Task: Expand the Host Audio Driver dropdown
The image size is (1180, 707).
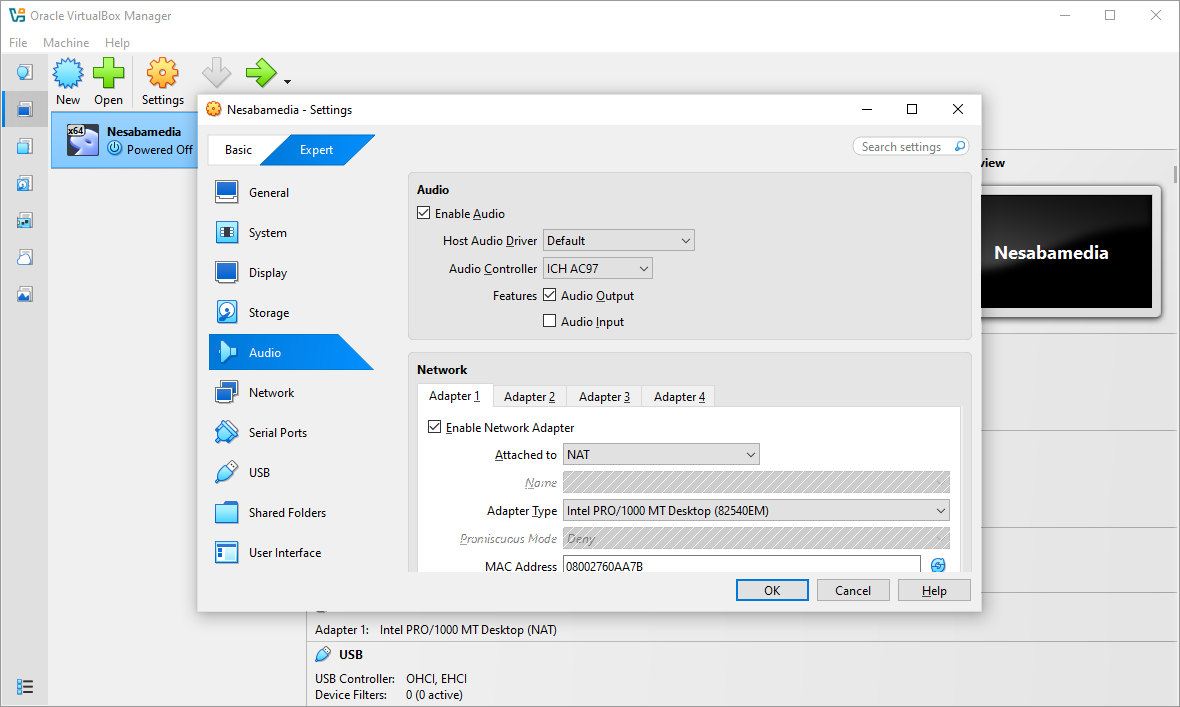Action: pos(618,241)
